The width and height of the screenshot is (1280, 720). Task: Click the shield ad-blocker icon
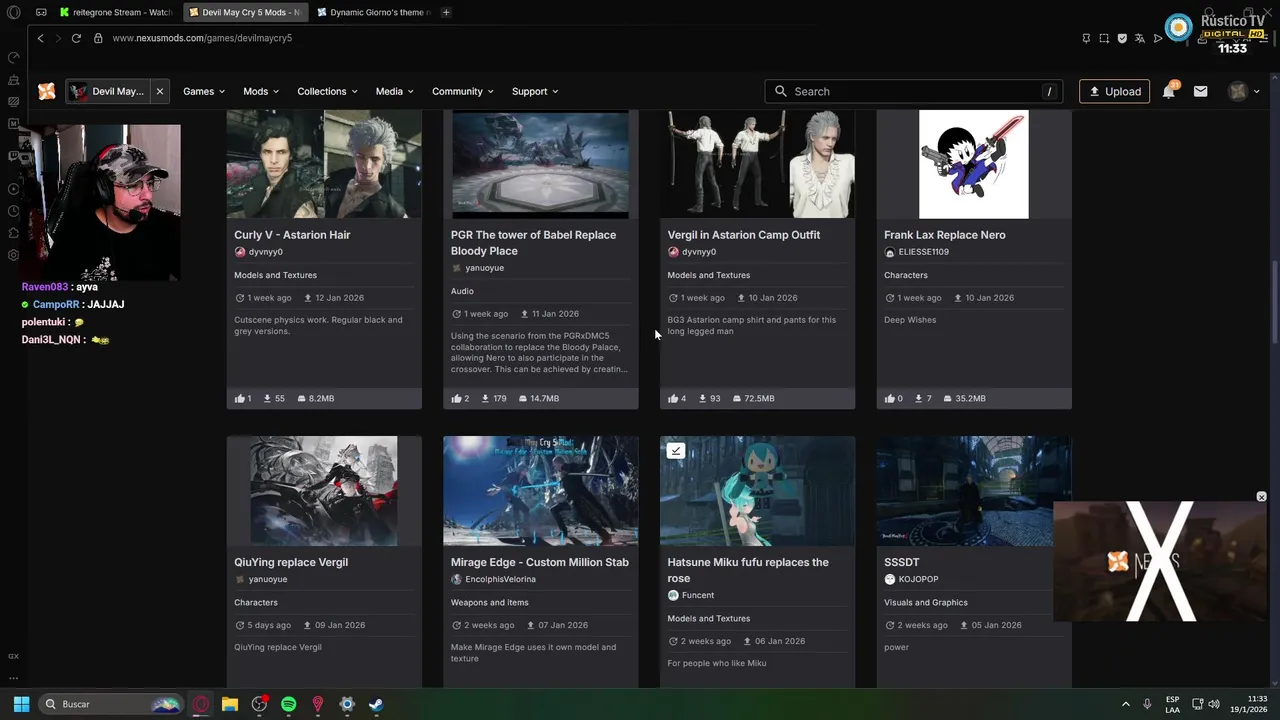point(1122,38)
